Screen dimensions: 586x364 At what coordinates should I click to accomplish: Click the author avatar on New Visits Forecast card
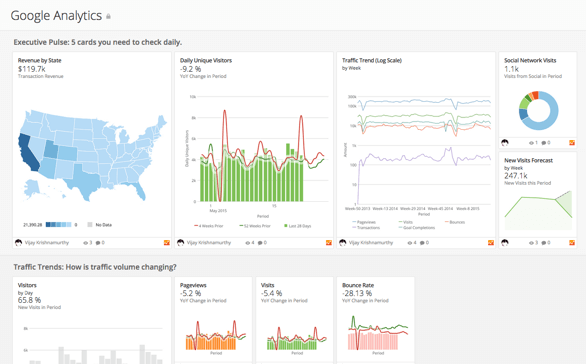click(x=505, y=243)
